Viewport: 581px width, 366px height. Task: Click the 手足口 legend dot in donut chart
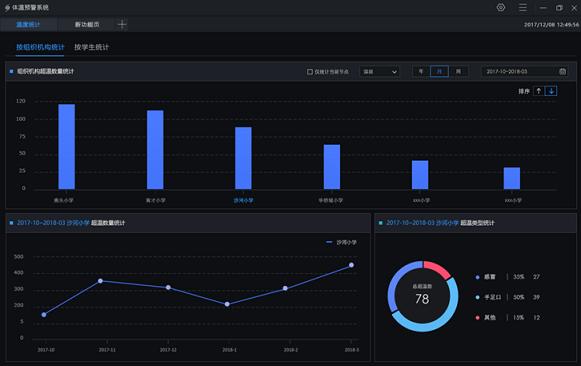477,297
